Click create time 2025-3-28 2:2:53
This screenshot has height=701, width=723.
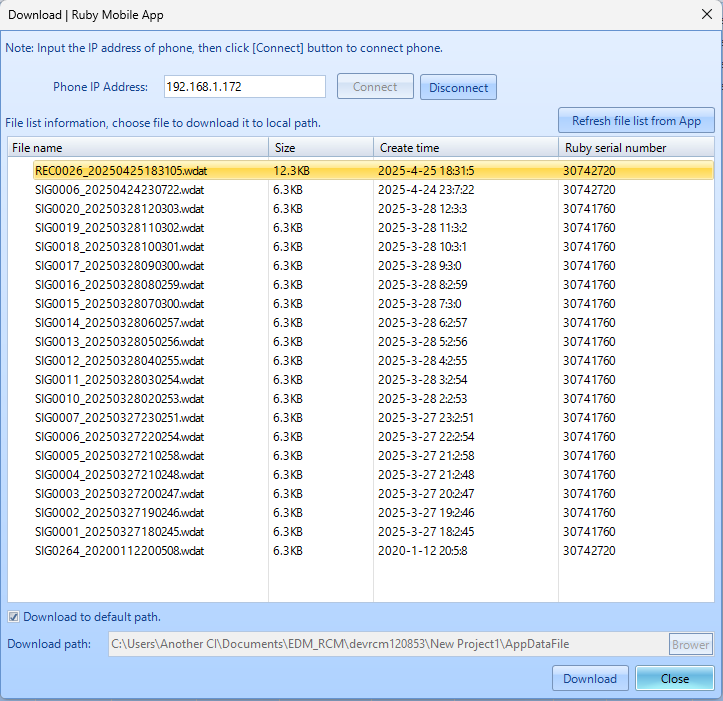tap(422, 398)
